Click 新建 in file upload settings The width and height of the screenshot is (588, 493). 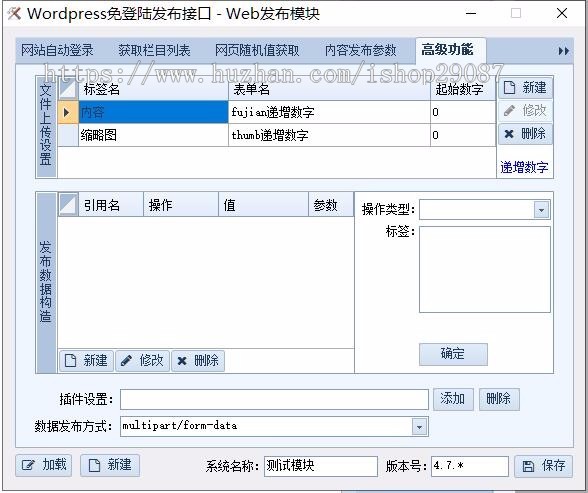tap(525, 88)
